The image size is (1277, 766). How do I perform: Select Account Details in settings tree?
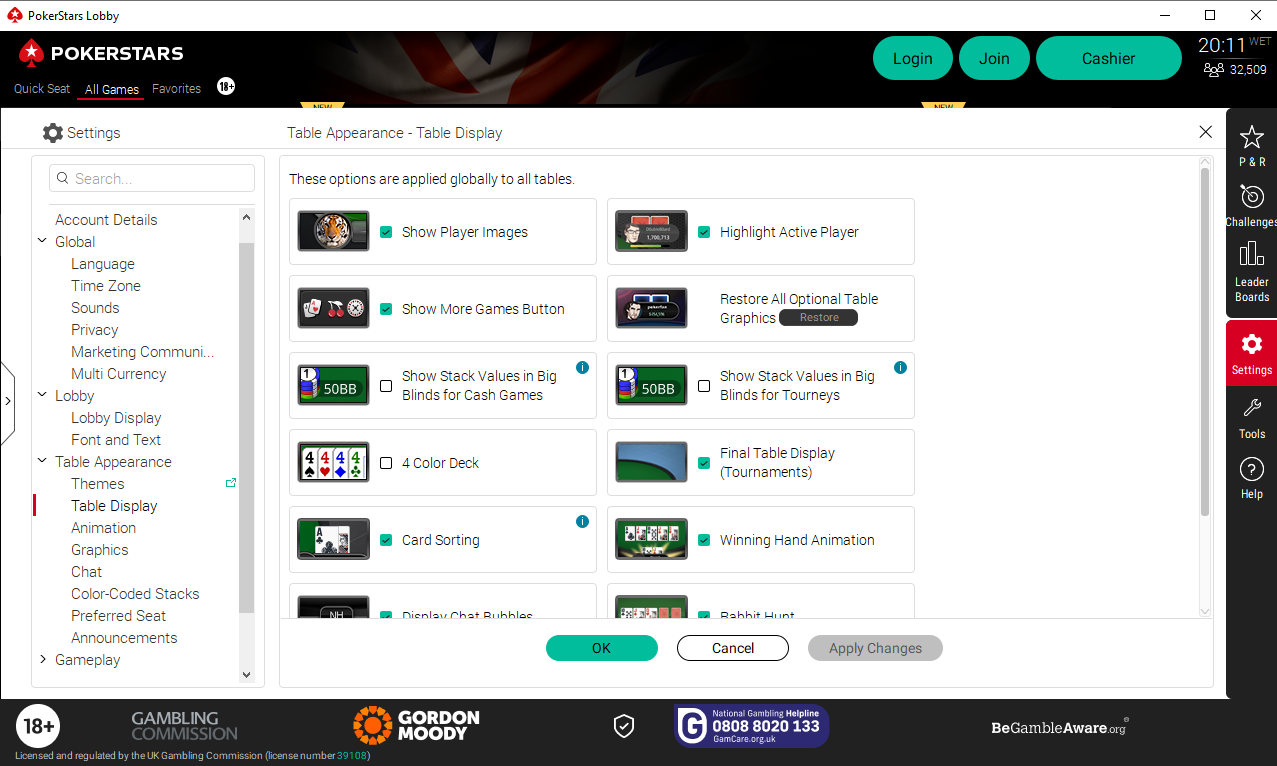click(106, 219)
